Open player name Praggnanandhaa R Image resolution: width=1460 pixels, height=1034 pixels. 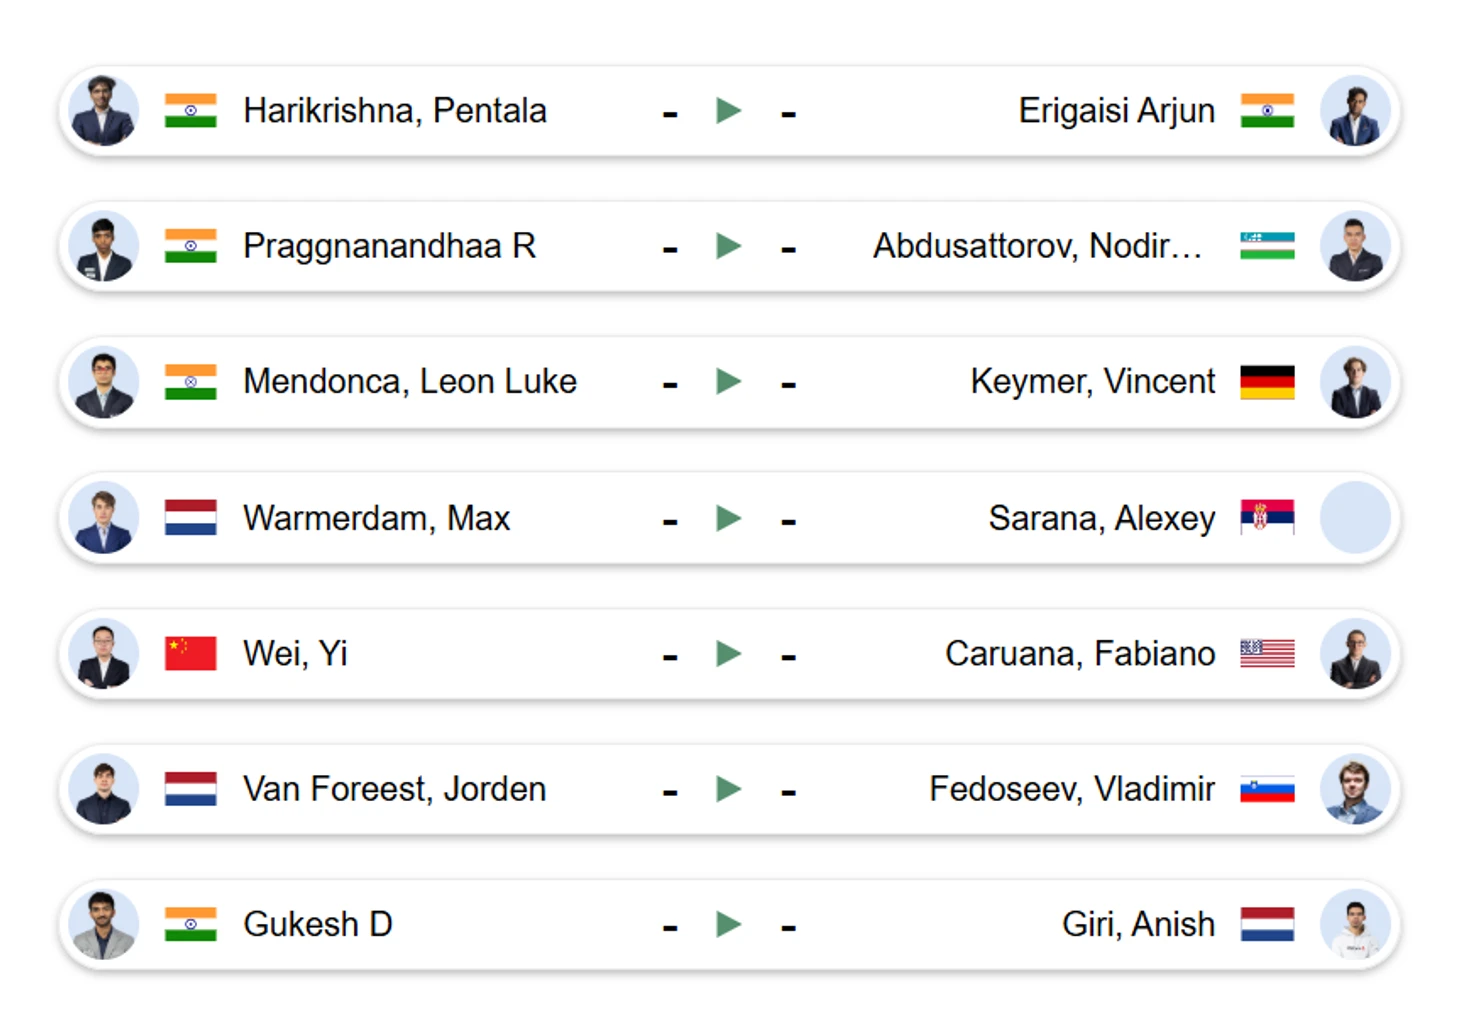pyautogui.click(x=389, y=246)
